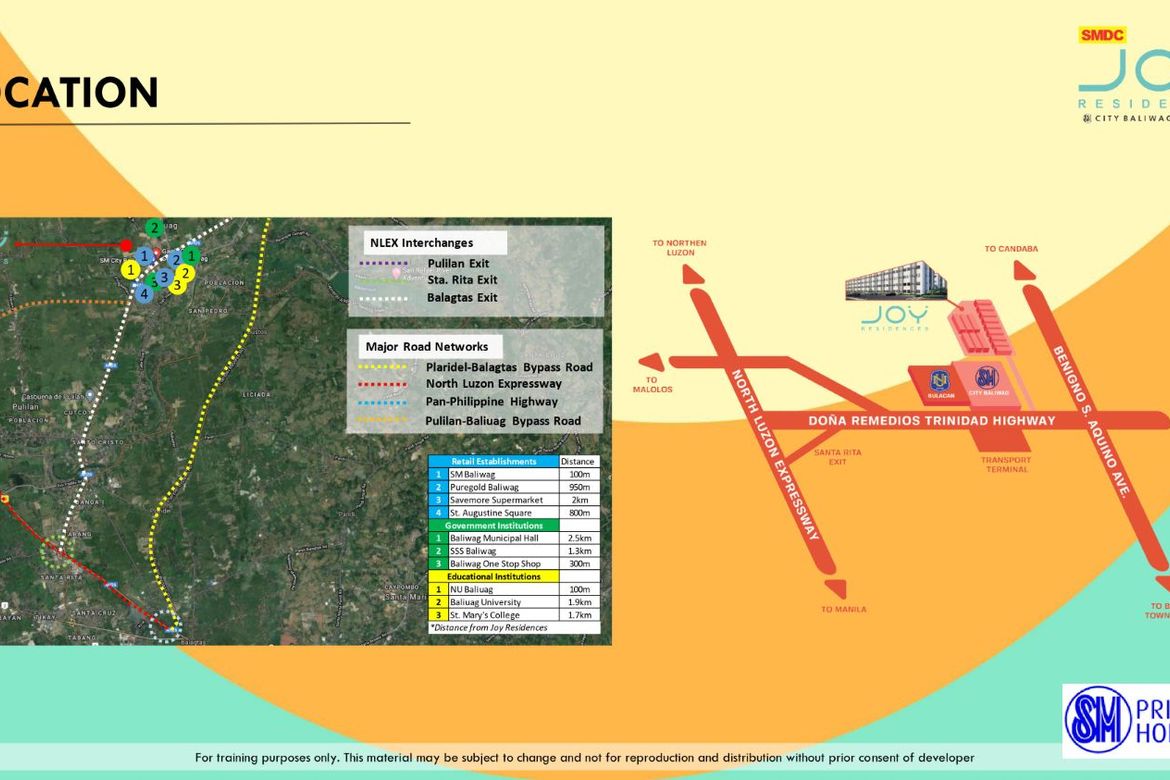Image resolution: width=1170 pixels, height=780 pixels.
Task: Click the Joy Residences building illustration
Action: 895,280
